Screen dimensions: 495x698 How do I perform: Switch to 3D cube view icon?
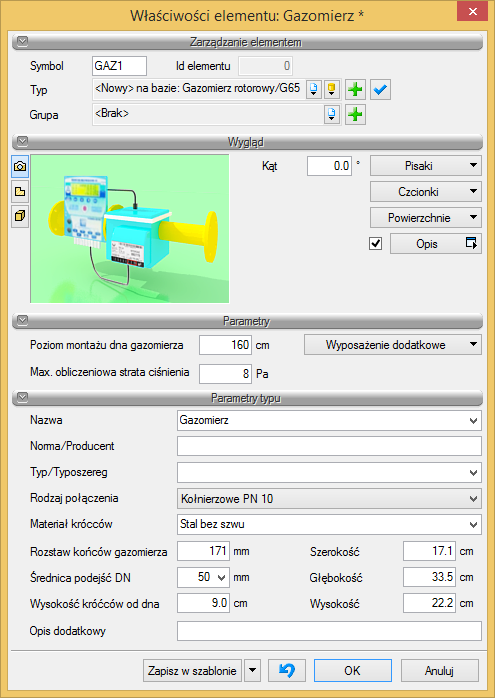click(x=20, y=217)
